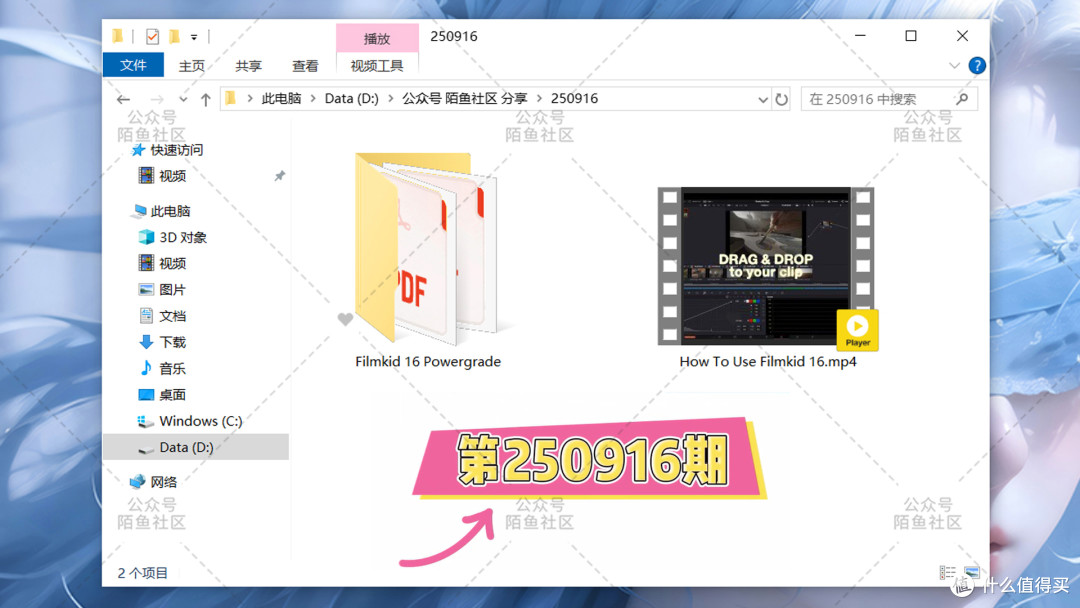Viewport: 1080px width, 608px height.
Task: Go up one folder level
Action: point(205,99)
